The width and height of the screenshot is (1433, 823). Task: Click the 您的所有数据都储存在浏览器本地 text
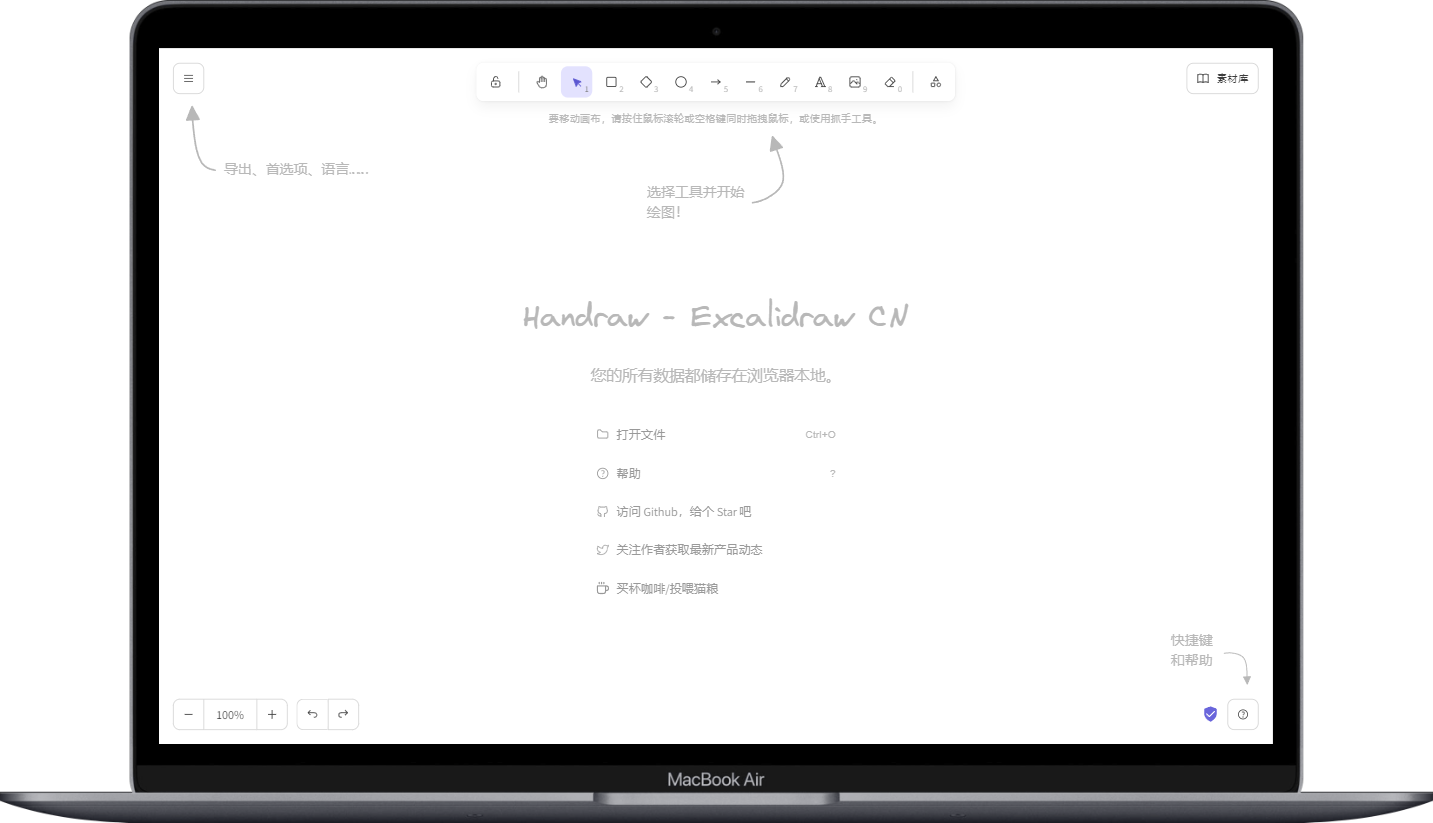pyautogui.click(x=712, y=376)
